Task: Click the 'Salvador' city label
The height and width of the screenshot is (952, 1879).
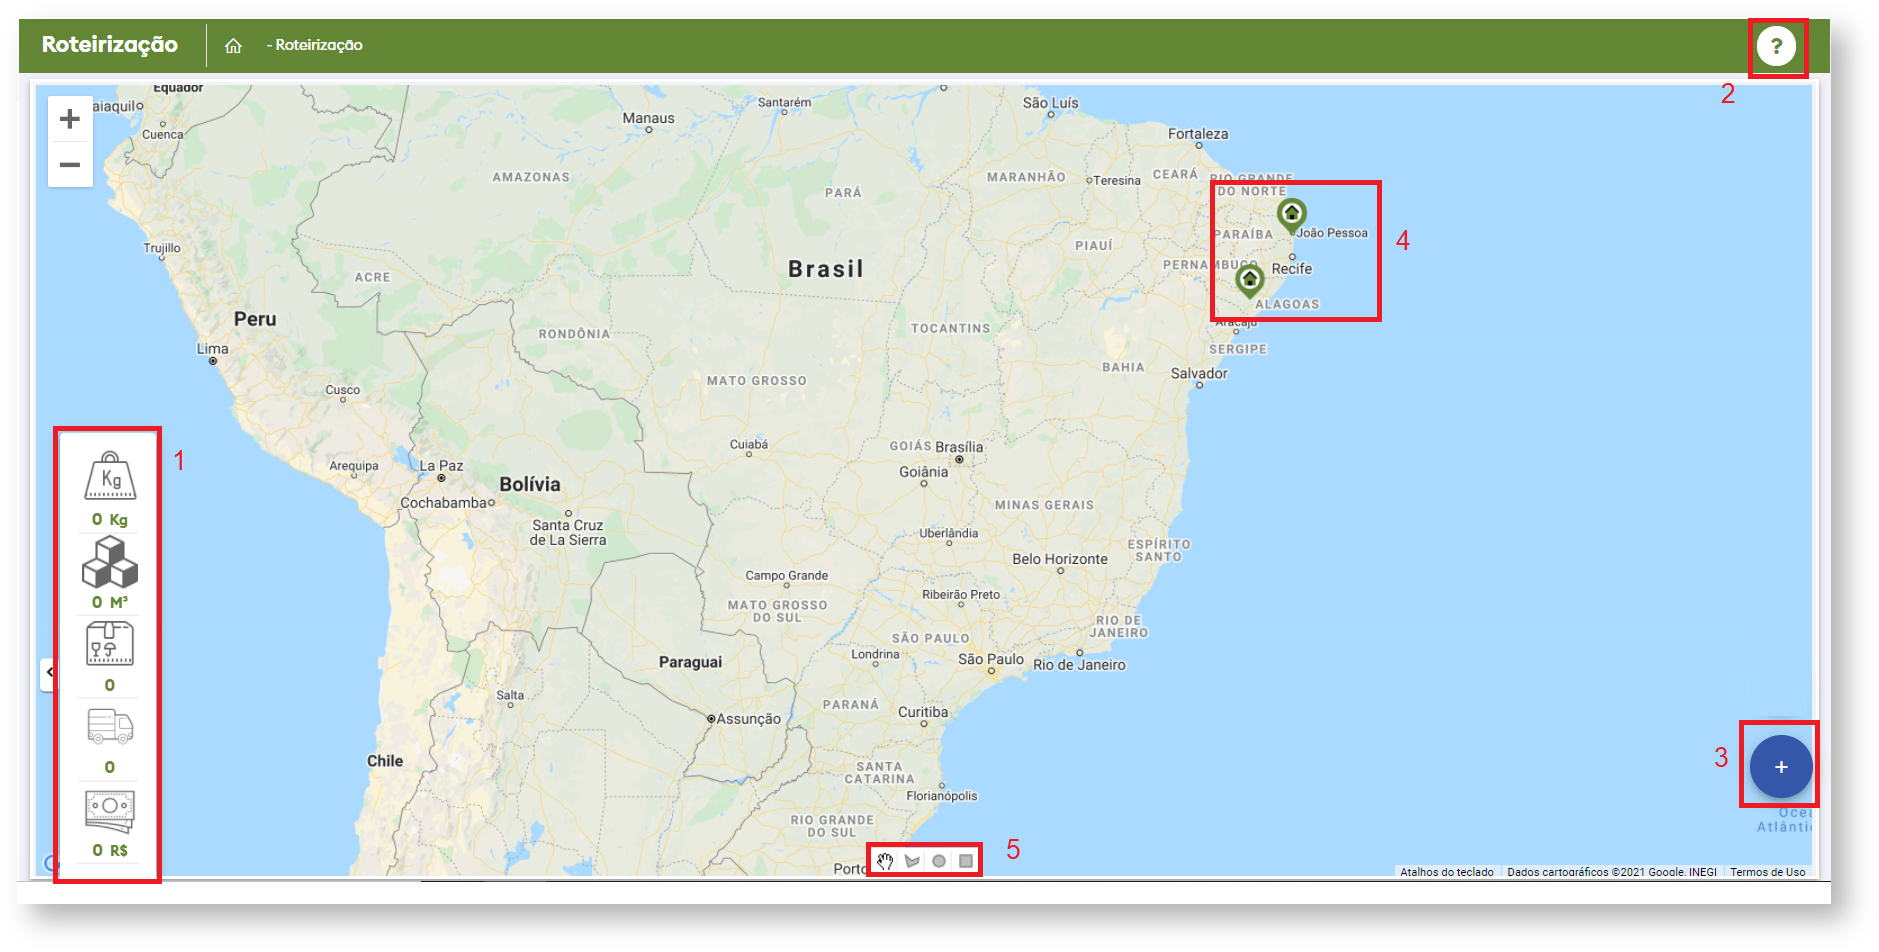Action: (1199, 373)
